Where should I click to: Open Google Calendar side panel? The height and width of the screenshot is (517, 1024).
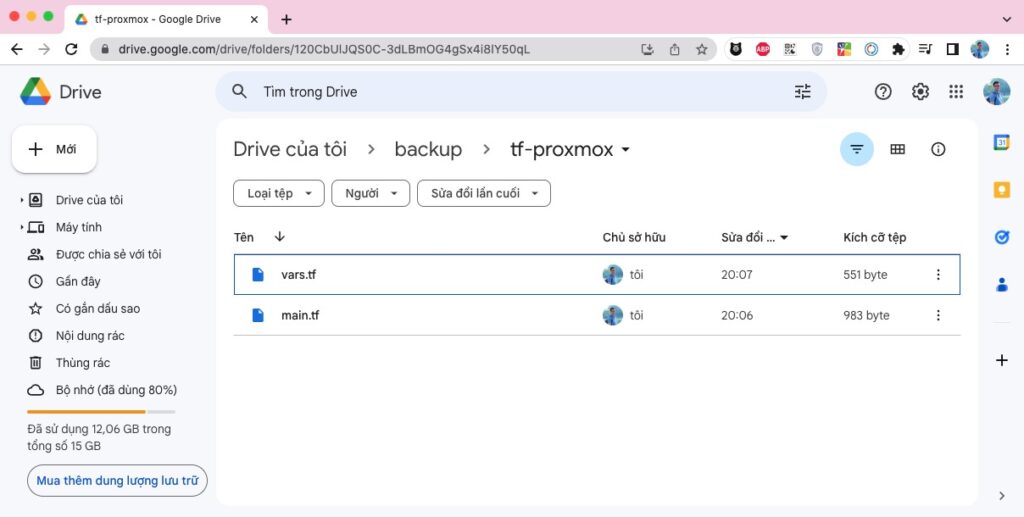pyautogui.click(x=1002, y=142)
